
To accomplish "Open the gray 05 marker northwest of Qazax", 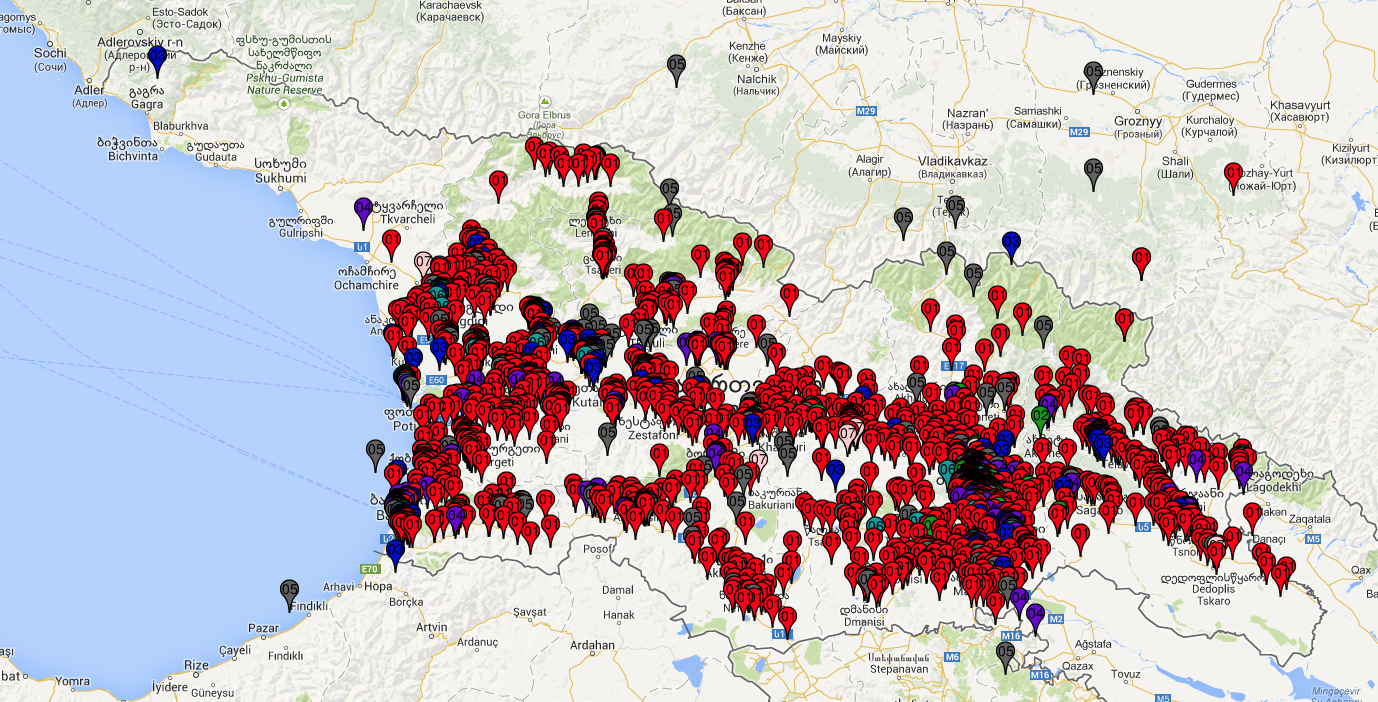I will [1005, 654].
